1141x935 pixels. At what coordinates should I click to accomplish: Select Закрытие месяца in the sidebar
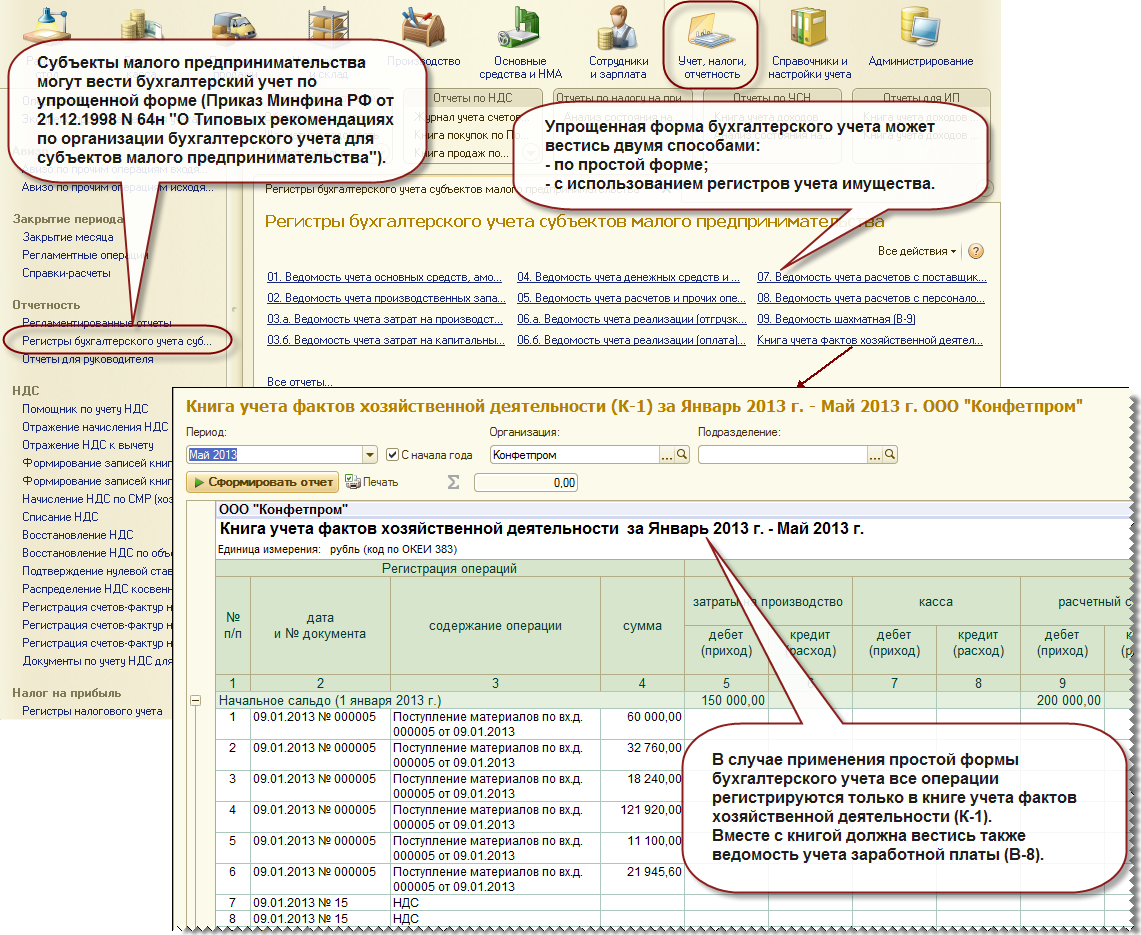tap(68, 236)
